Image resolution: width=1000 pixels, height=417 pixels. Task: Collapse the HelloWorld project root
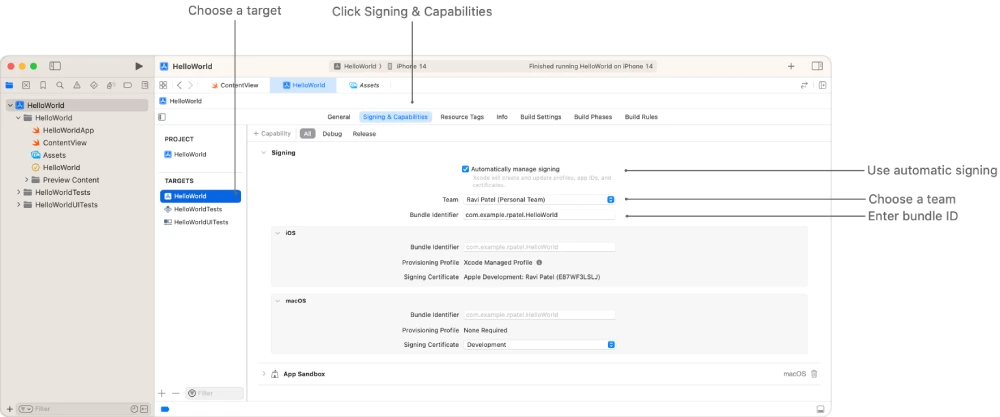pyautogui.click(x=11, y=105)
